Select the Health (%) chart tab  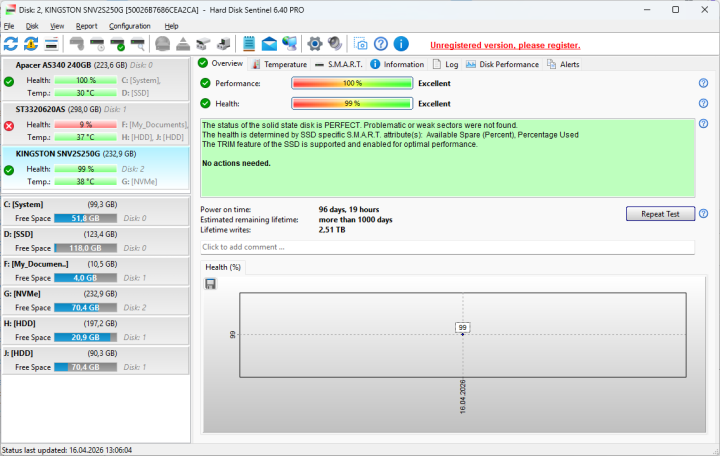tap(223, 267)
